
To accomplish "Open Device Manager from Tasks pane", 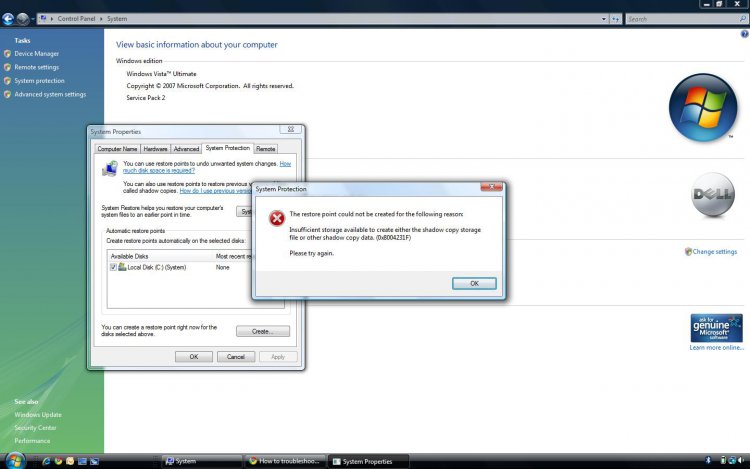I will coord(36,54).
